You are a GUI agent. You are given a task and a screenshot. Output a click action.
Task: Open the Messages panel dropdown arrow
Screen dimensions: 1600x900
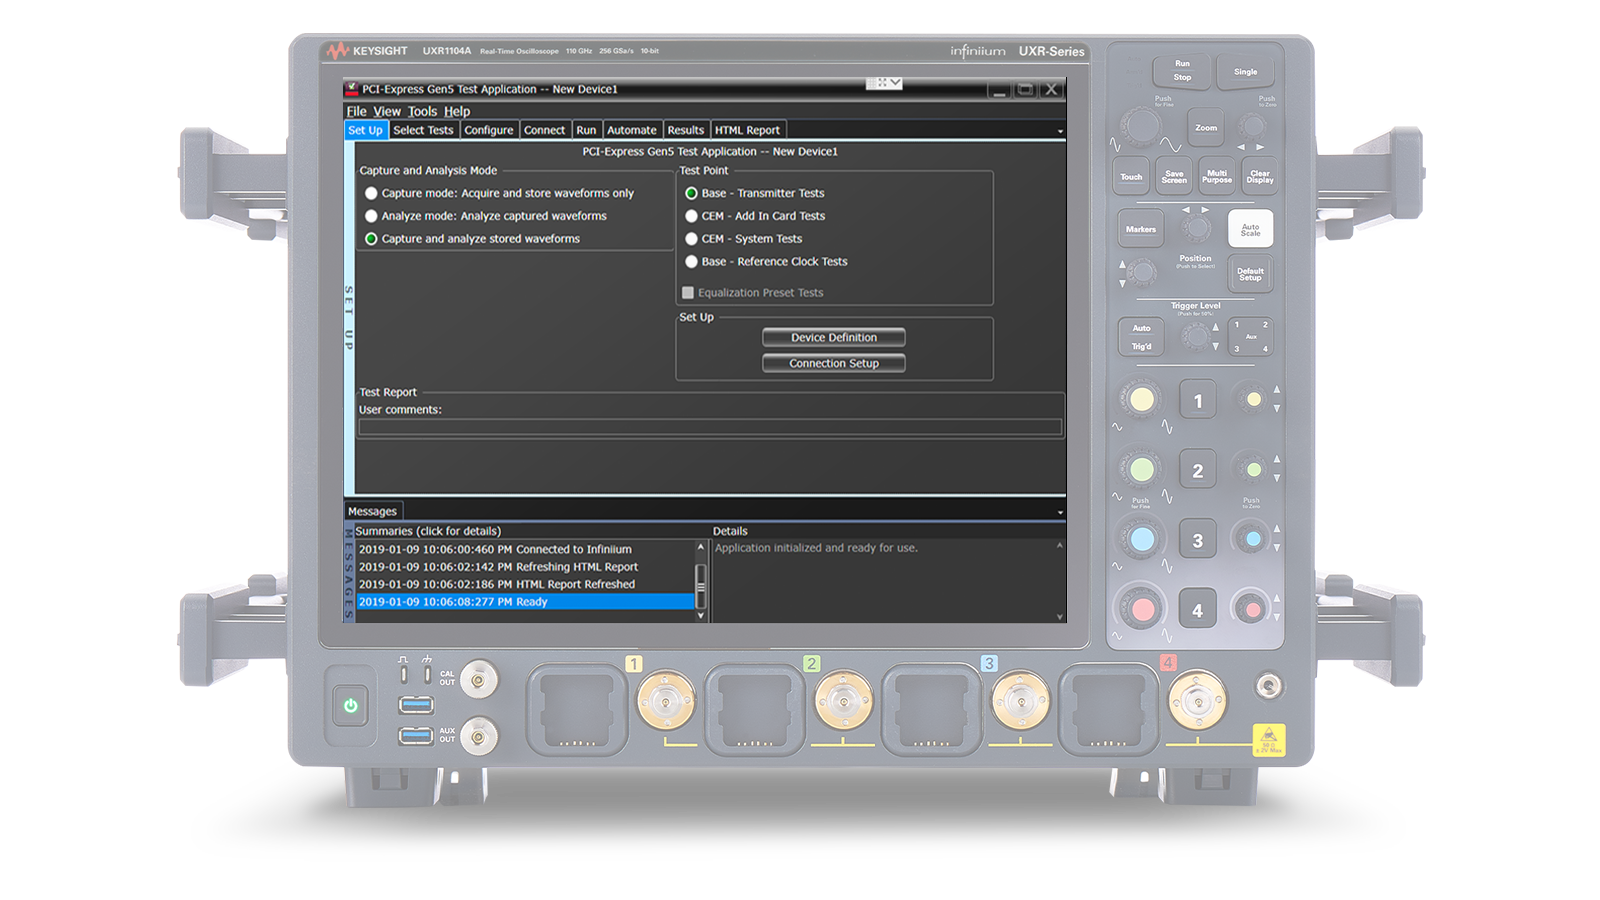1060,512
